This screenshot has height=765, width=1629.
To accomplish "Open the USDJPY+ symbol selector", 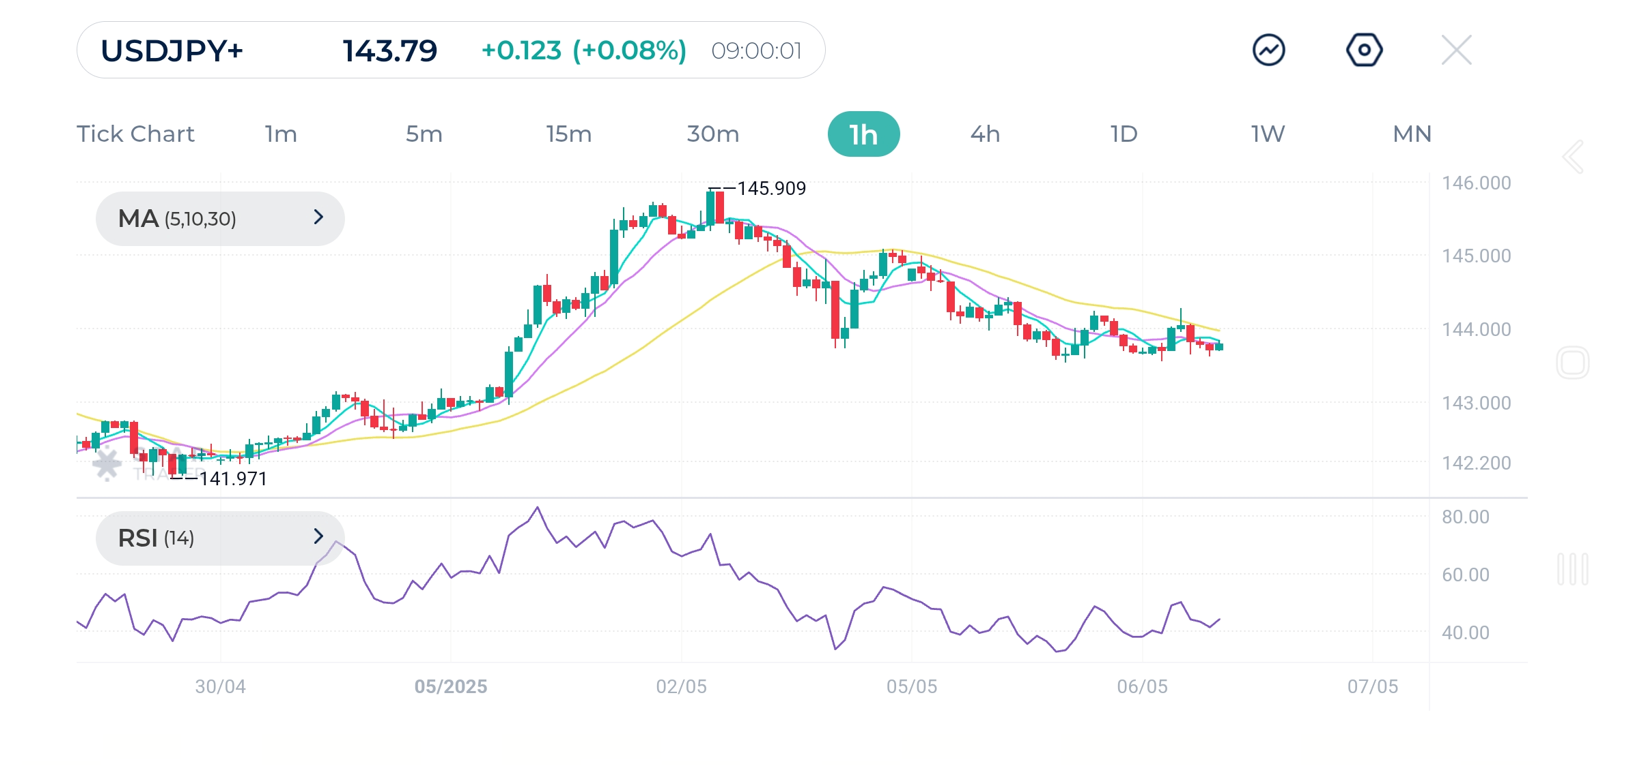I will [172, 51].
